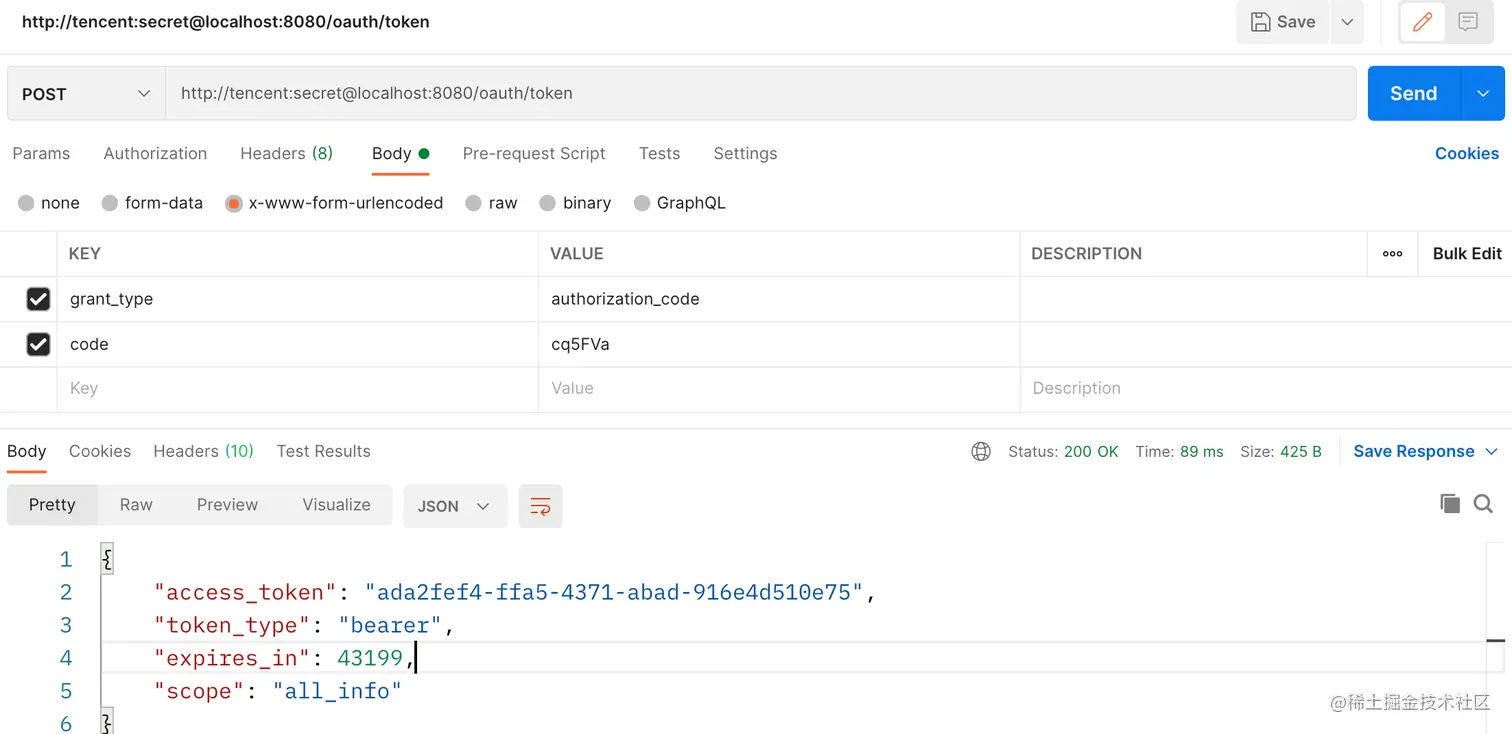This screenshot has height=734, width=1512.
Task: Open the POST method dropdown
Action: tap(86, 94)
